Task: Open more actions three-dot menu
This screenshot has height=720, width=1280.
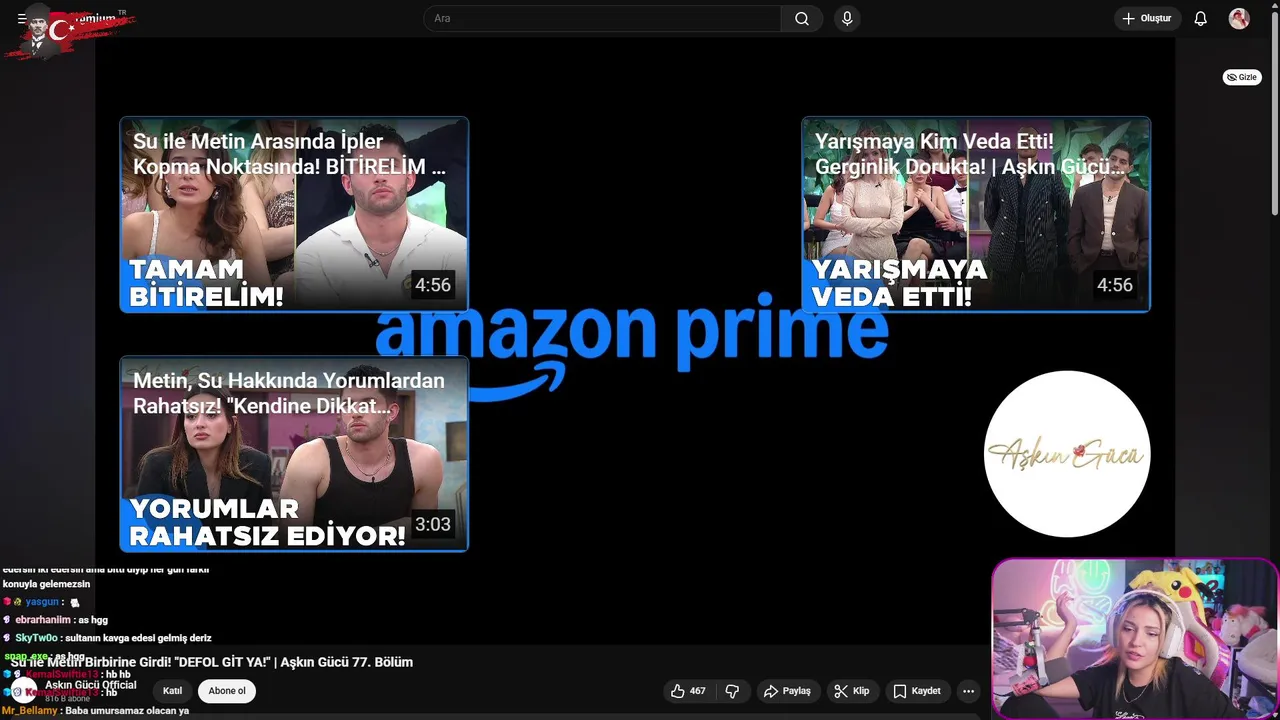Action: click(x=968, y=691)
